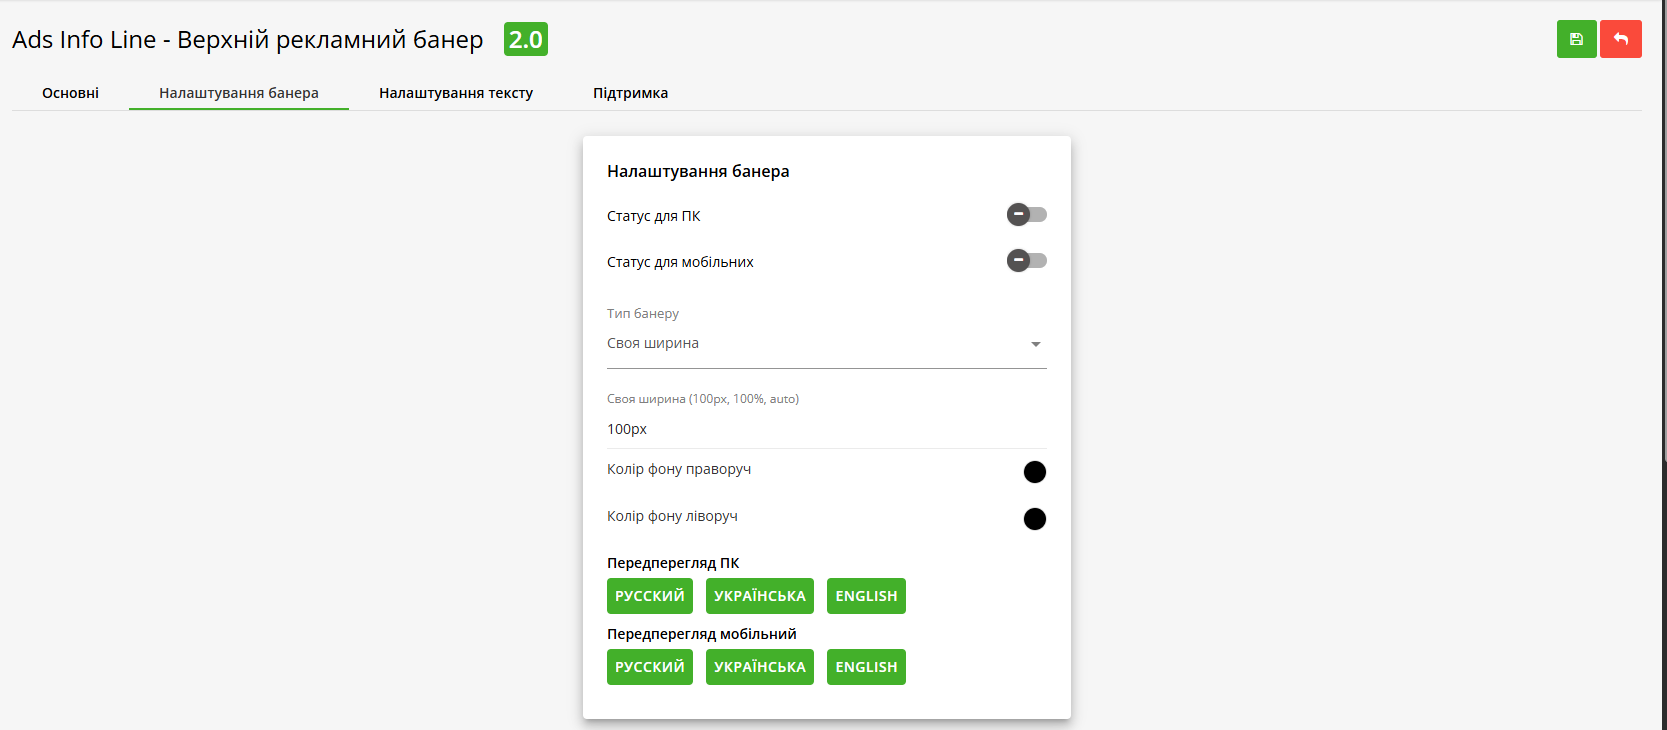Viewport: 1667px width, 730px height.
Task: Open the Колір фону ліворуч color swatch
Action: [x=1034, y=519]
